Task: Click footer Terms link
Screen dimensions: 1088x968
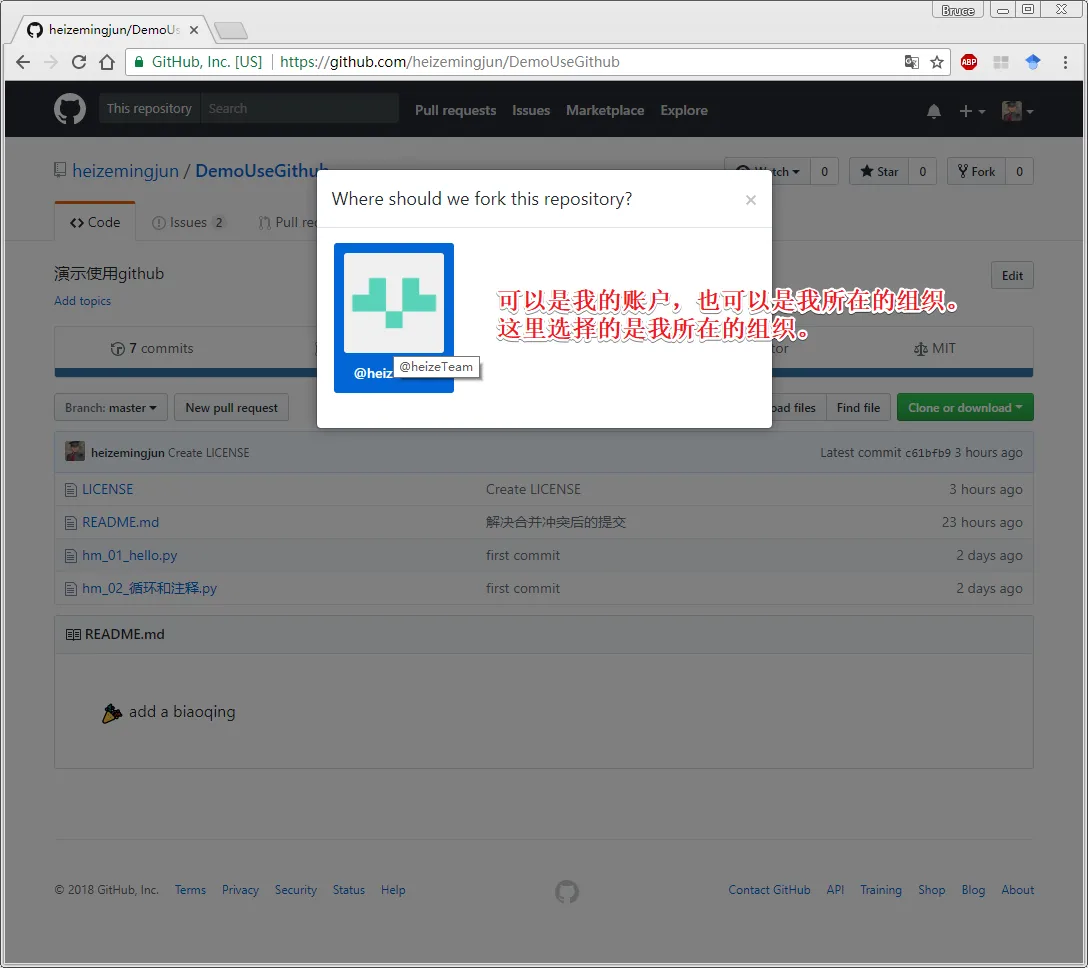Action: [x=190, y=890]
